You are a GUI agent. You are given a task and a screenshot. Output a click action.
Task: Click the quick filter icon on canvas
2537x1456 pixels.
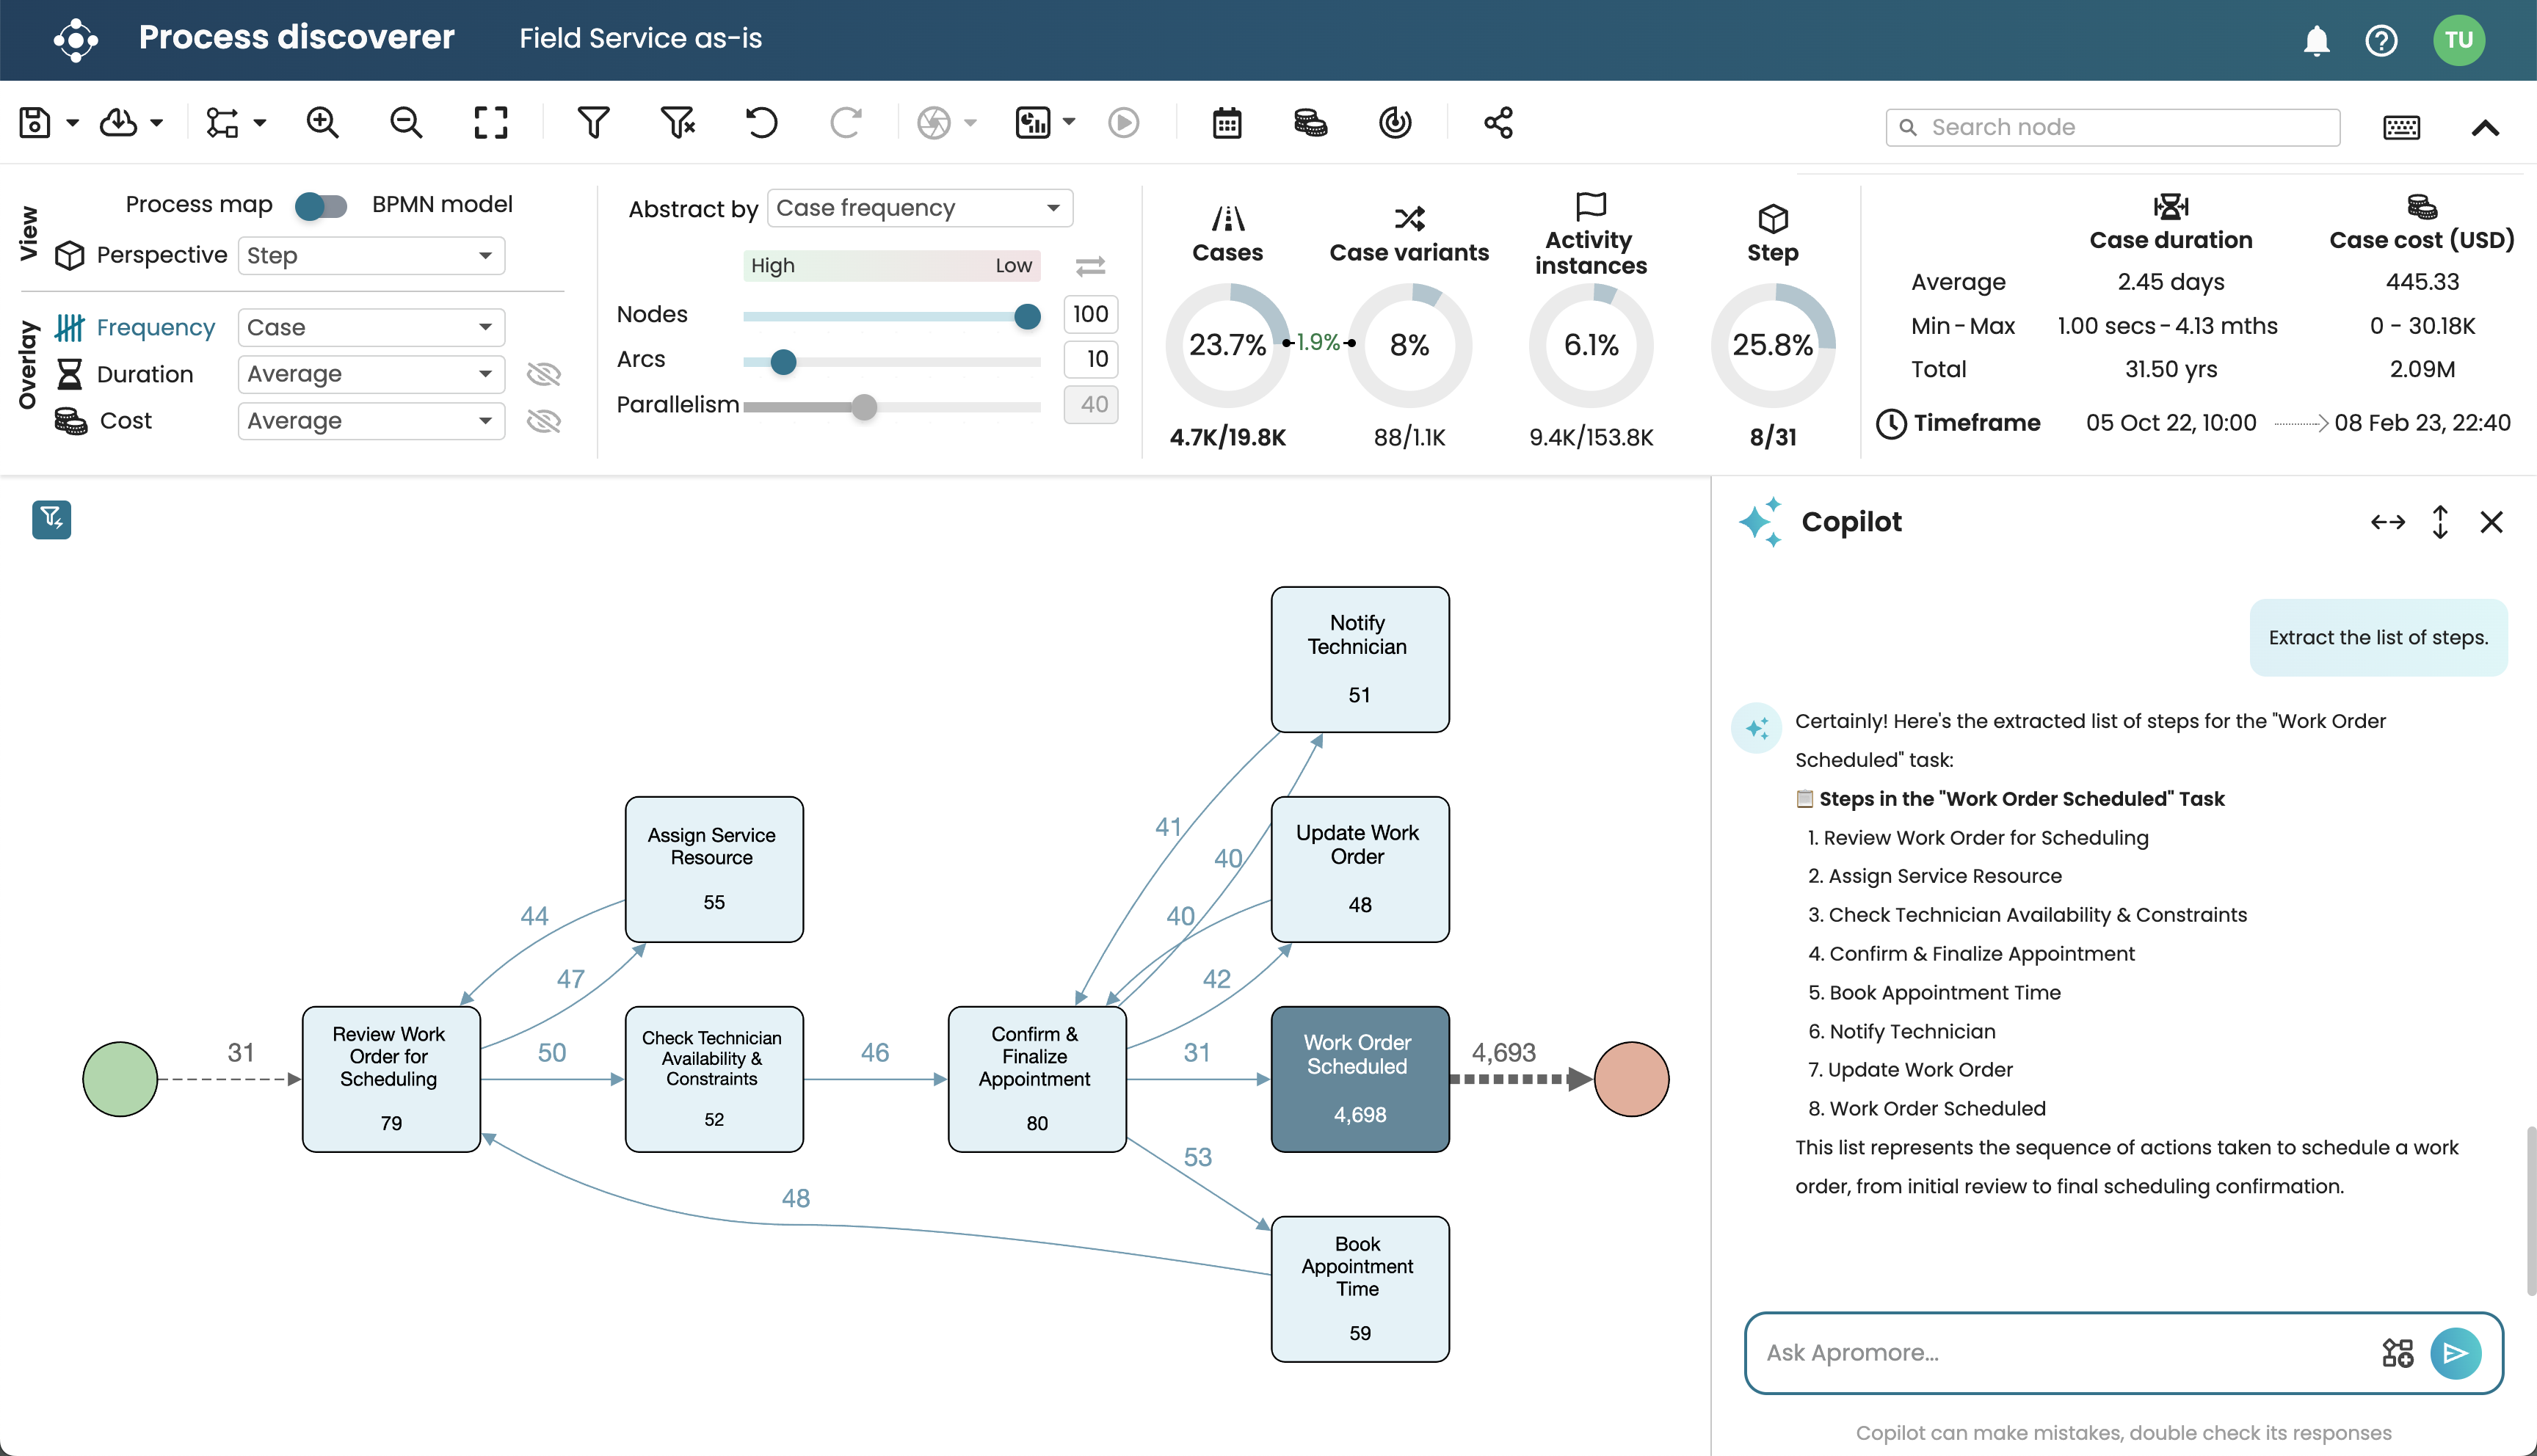[x=51, y=519]
